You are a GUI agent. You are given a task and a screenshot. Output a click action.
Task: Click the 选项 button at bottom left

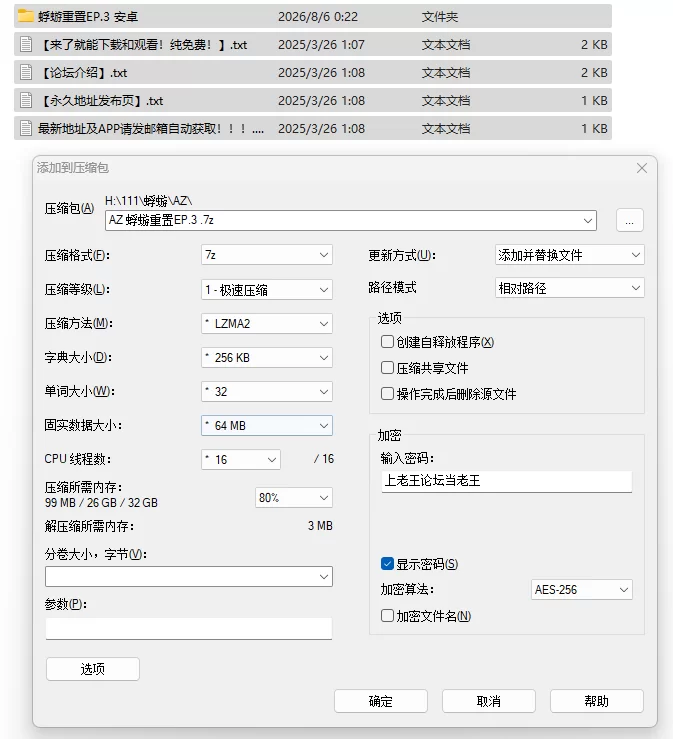(93, 669)
